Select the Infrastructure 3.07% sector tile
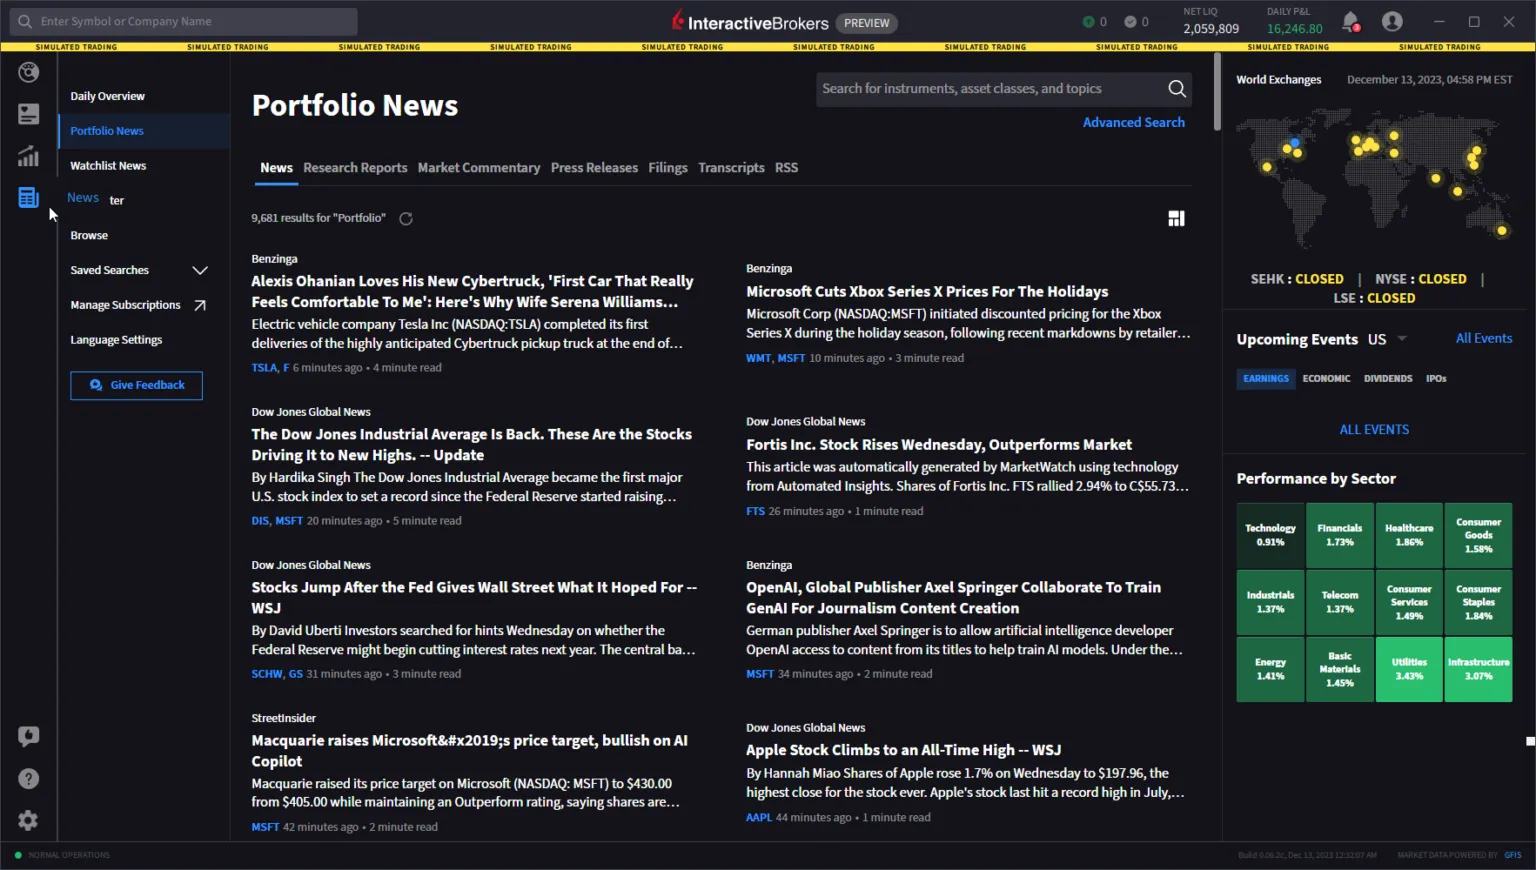 click(1478, 669)
